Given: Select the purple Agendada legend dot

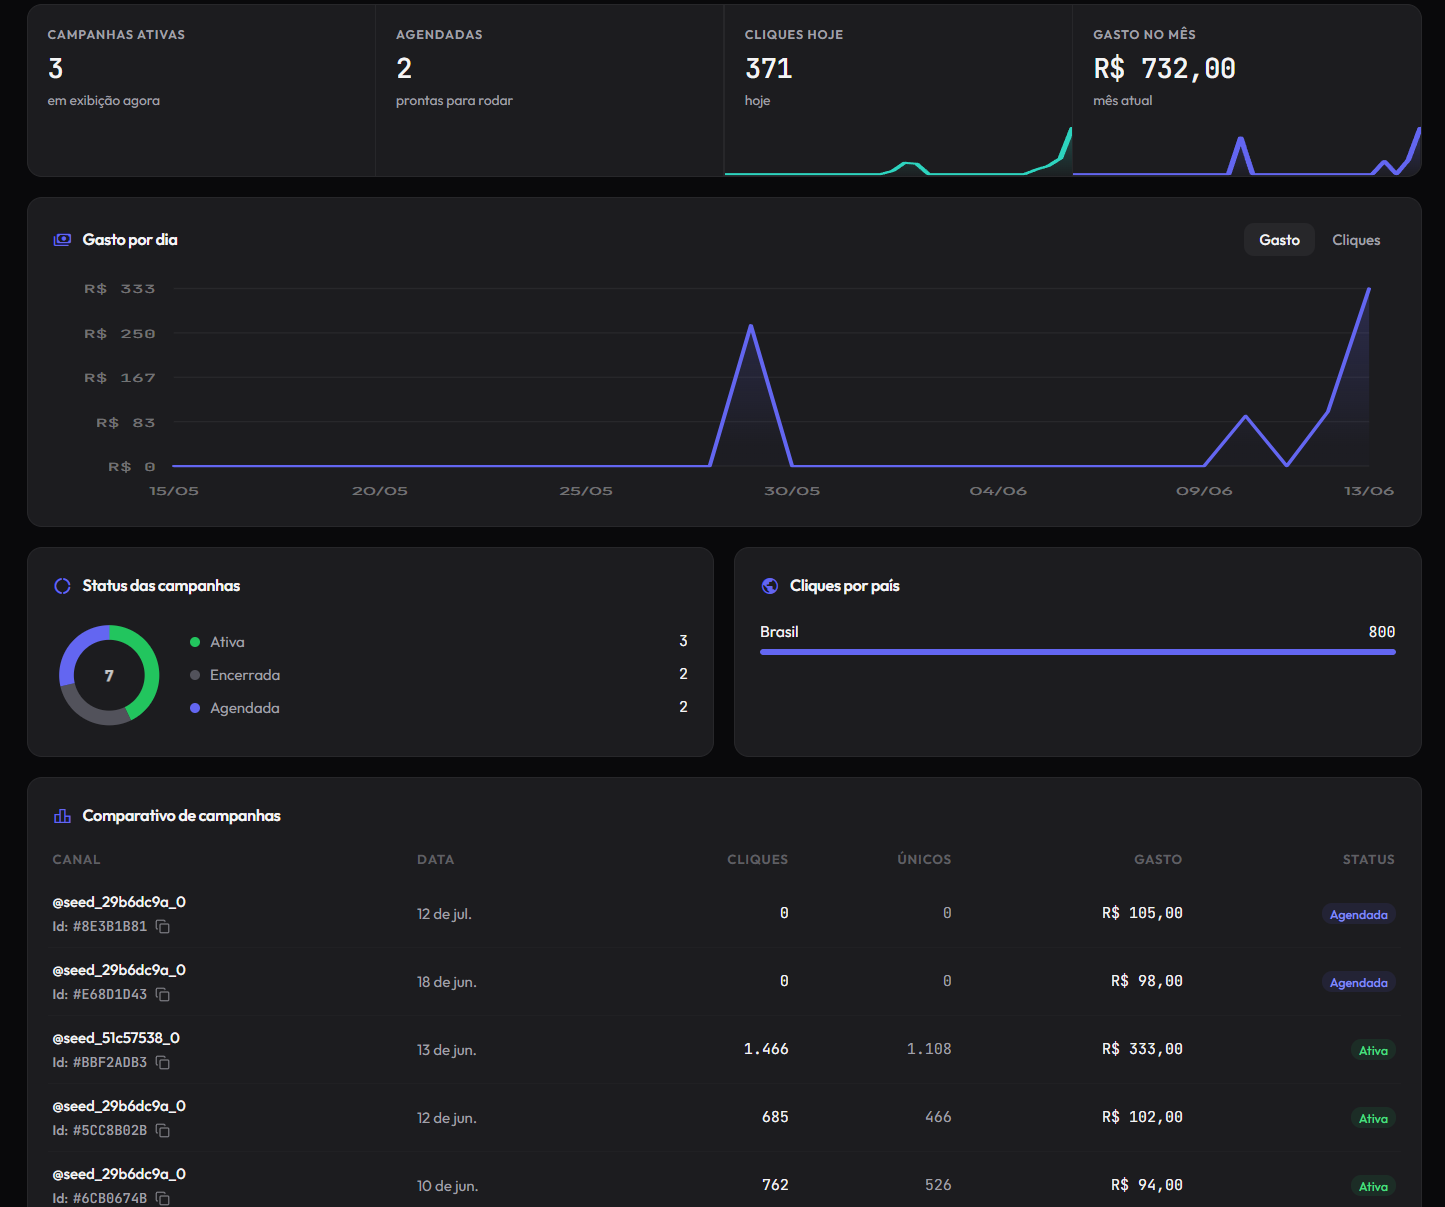Looking at the screenshot, I should pos(195,708).
